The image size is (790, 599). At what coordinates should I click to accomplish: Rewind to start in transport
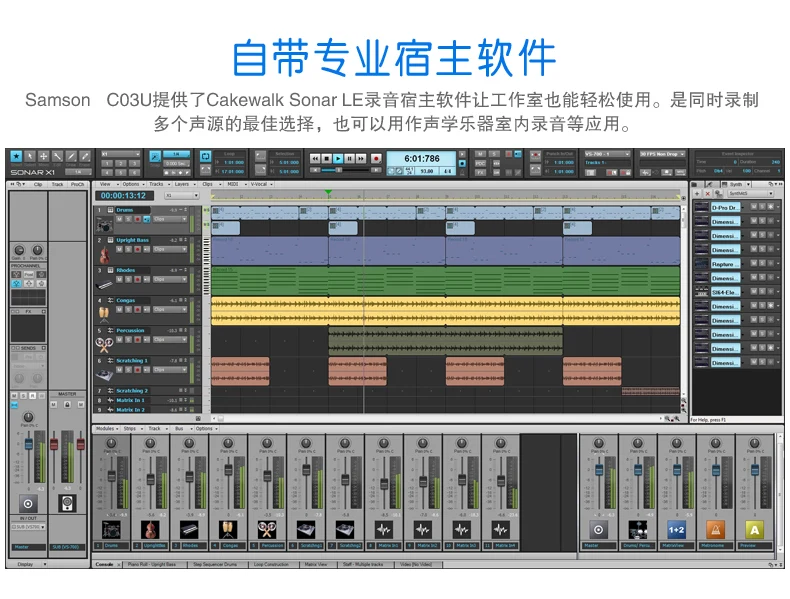point(315,159)
